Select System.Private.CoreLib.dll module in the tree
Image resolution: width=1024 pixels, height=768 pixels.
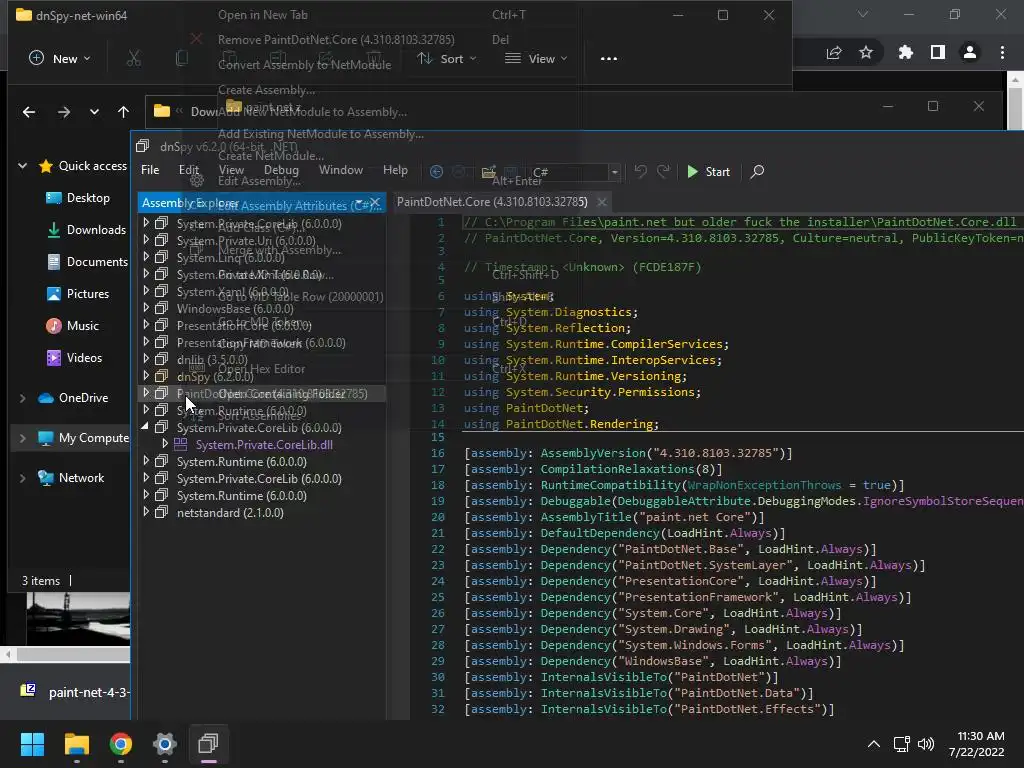264,445
